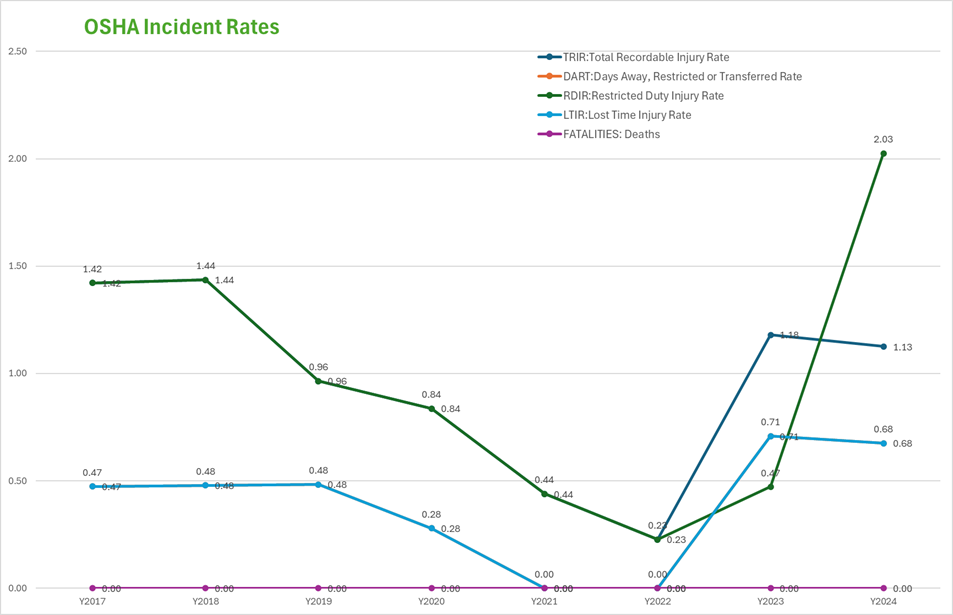This screenshot has height=615, width=953.
Task: Click the RDIR data point at Y2019 (0.96)
Action: pos(318,381)
